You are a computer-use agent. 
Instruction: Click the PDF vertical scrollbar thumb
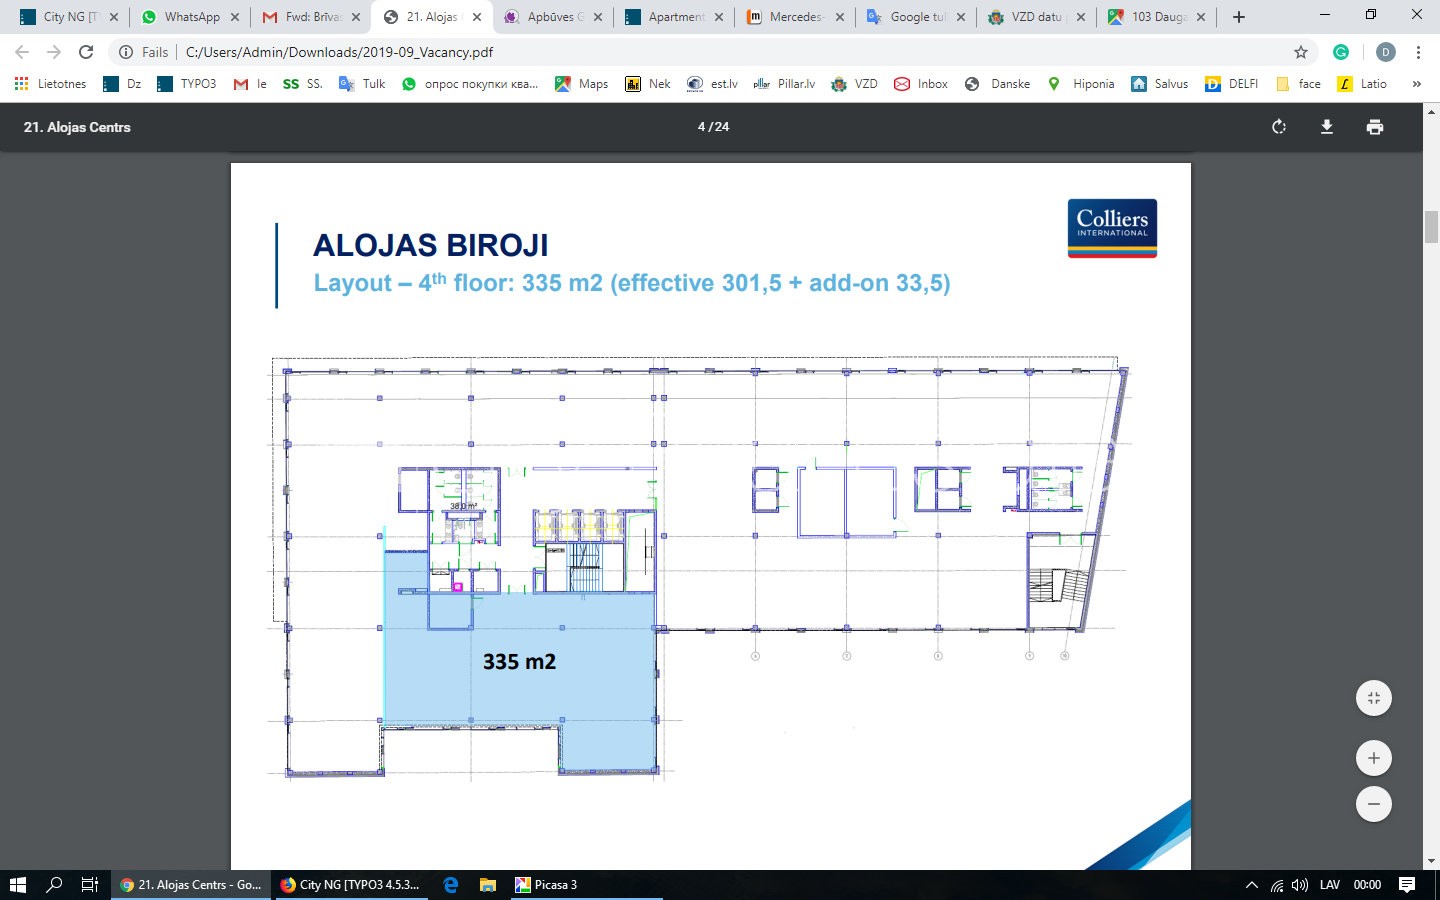click(x=1431, y=227)
